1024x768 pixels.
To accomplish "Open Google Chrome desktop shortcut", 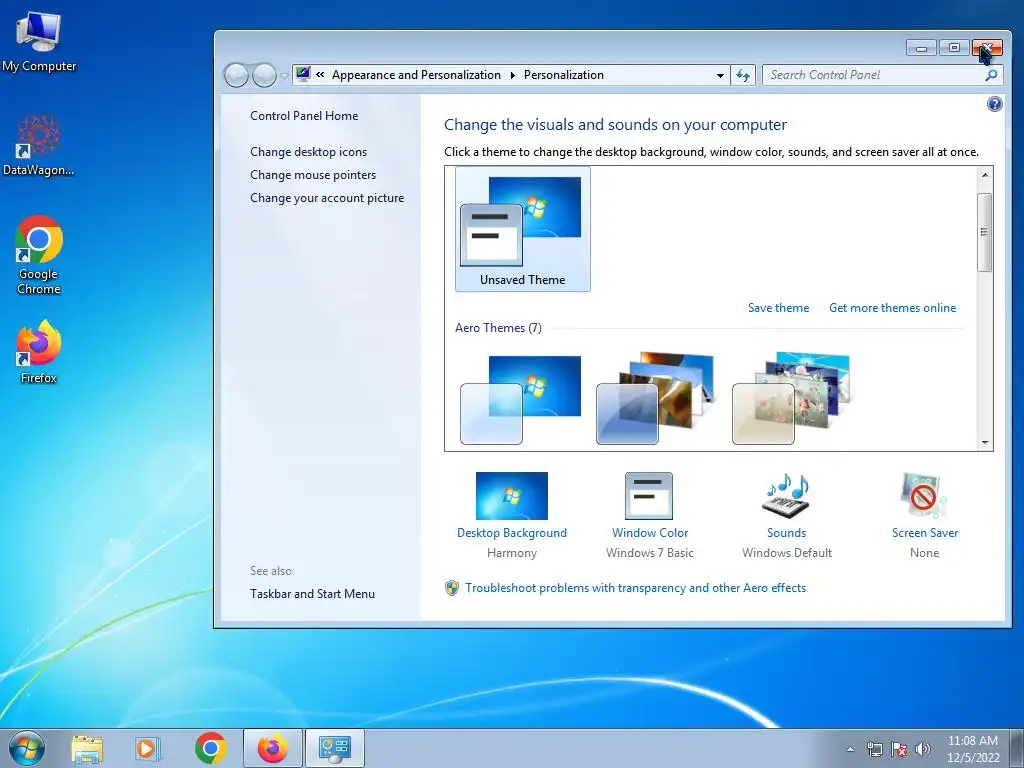I will coord(39,255).
